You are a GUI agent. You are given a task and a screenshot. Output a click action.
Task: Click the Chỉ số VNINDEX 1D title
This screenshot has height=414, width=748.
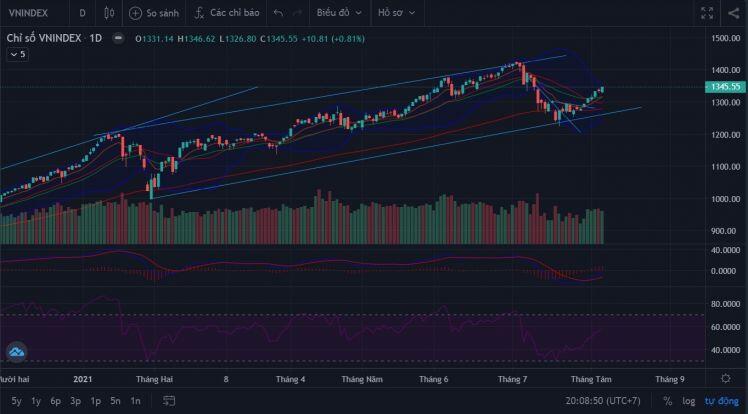54,38
